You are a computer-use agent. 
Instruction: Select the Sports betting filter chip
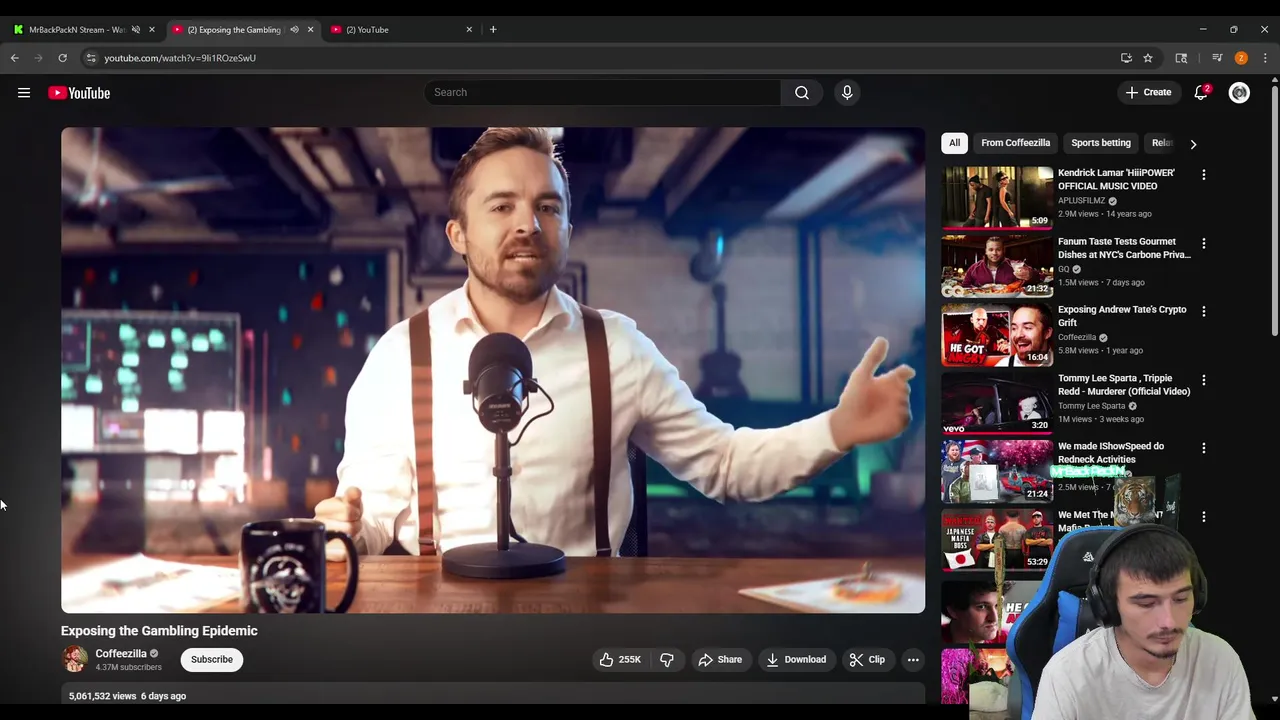tap(1101, 143)
